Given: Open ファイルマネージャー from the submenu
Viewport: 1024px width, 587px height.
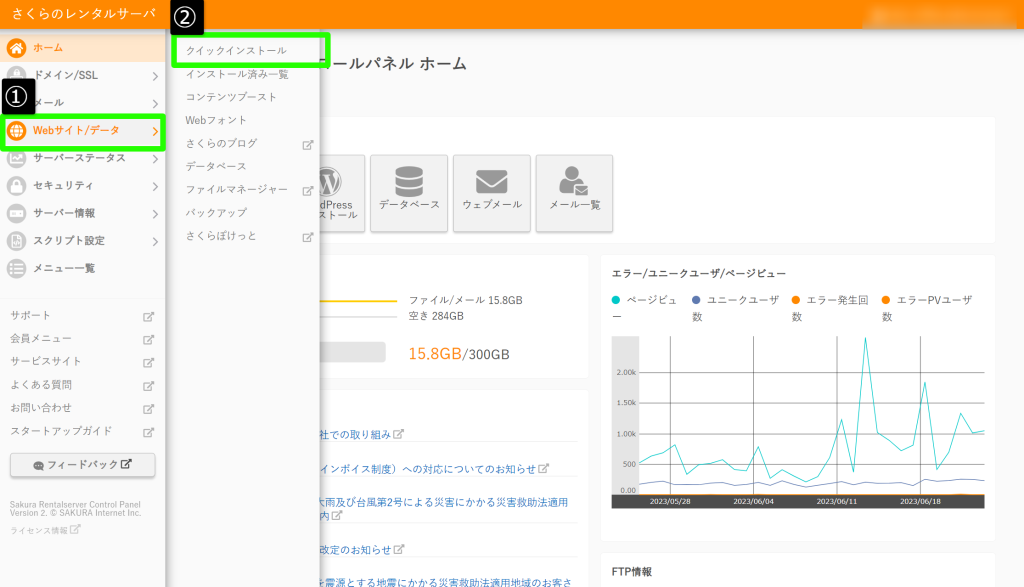Looking at the screenshot, I should pos(236,189).
